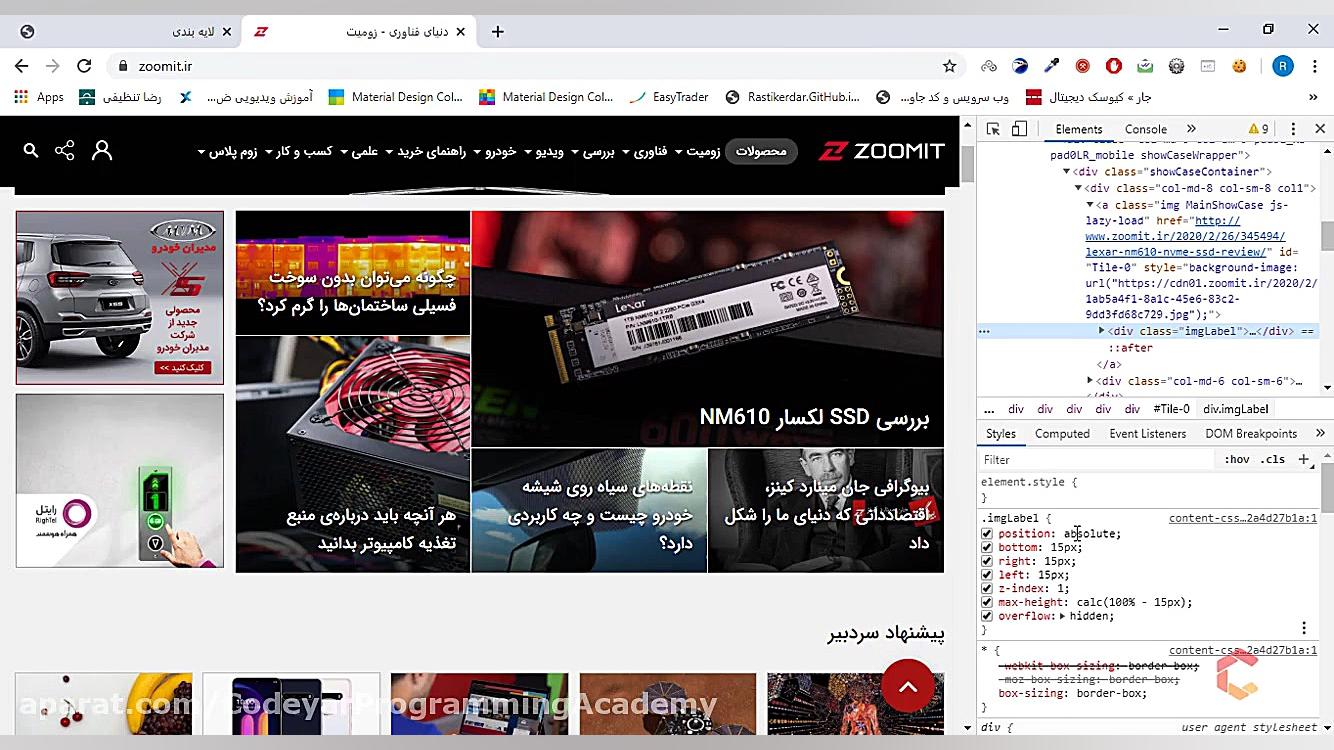The width and height of the screenshot is (1334, 750).
Task: Switch to the Console tab
Action: (x=1145, y=128)
